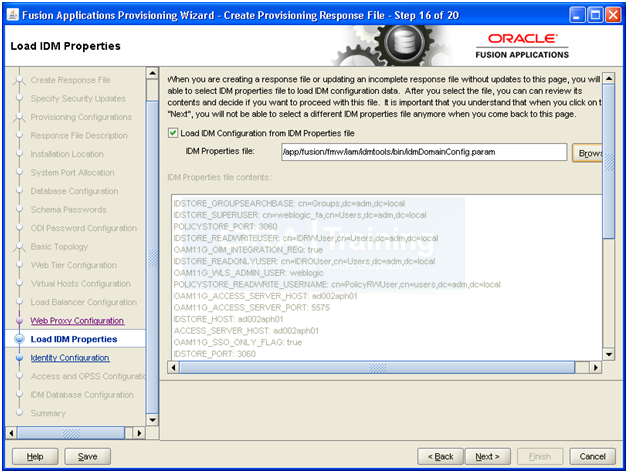Open the Identity Configuration step link
Viewport: 628px width, 473px height.
(70, 358)
